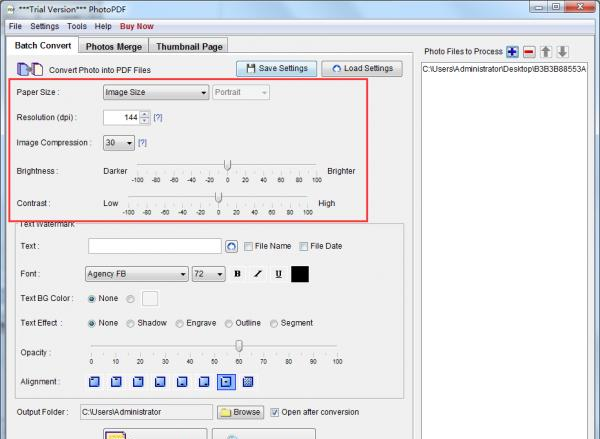
Task: Click the Save Settings button
Action: 277,69
